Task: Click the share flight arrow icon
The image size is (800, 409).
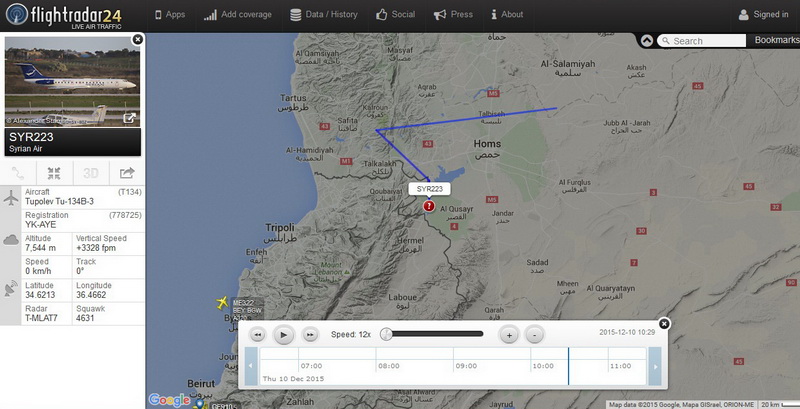Action: coord(127,173)
